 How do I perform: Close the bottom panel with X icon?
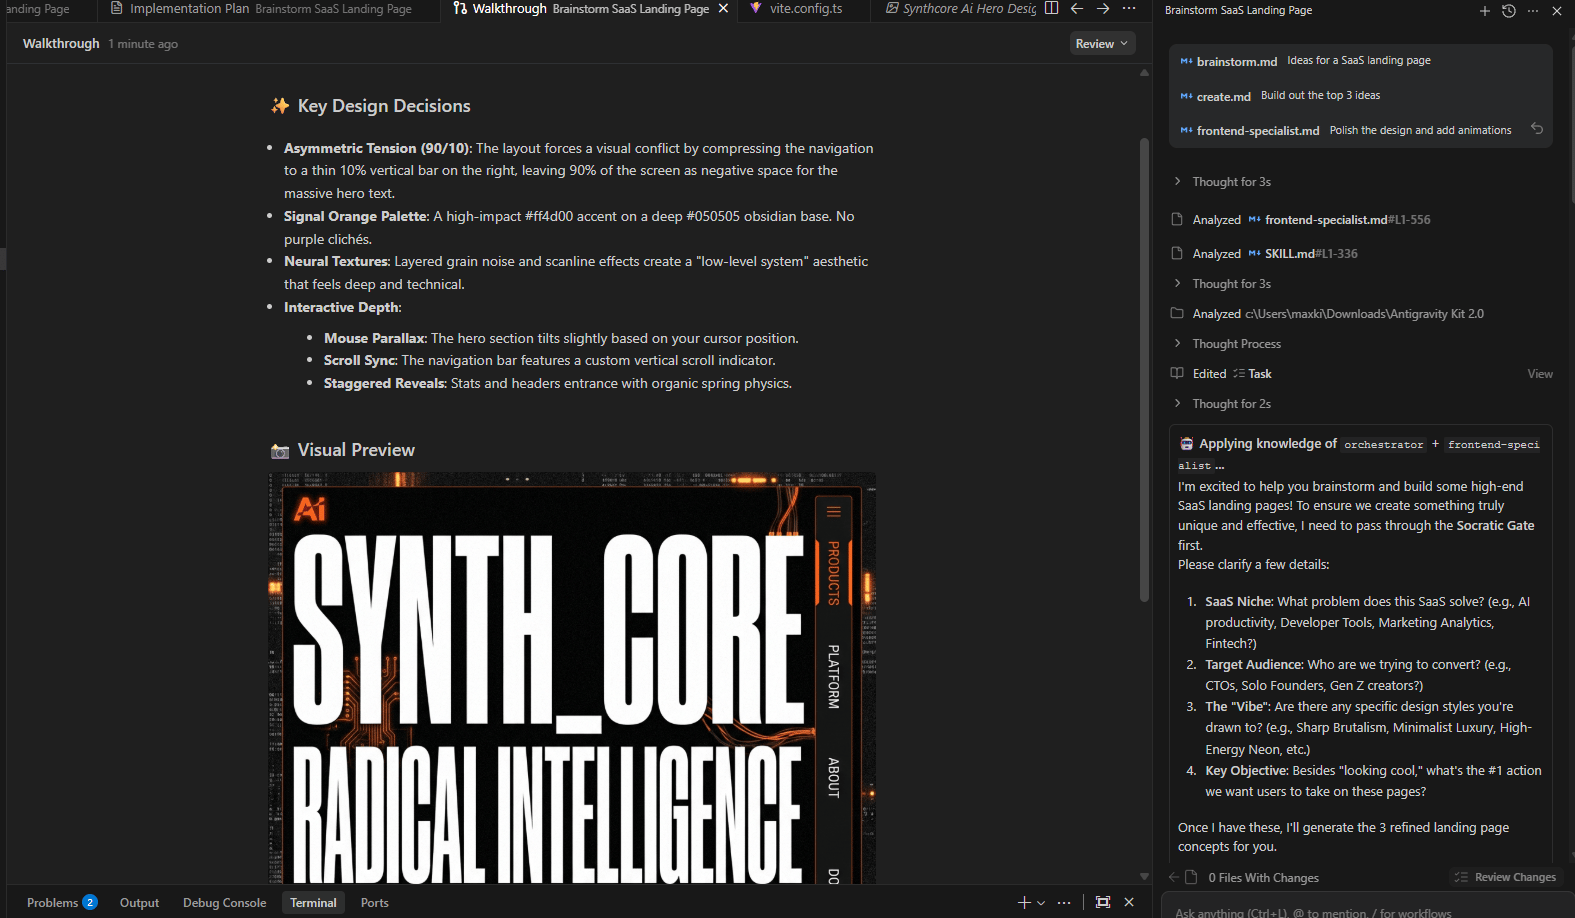coord(1129,902)
